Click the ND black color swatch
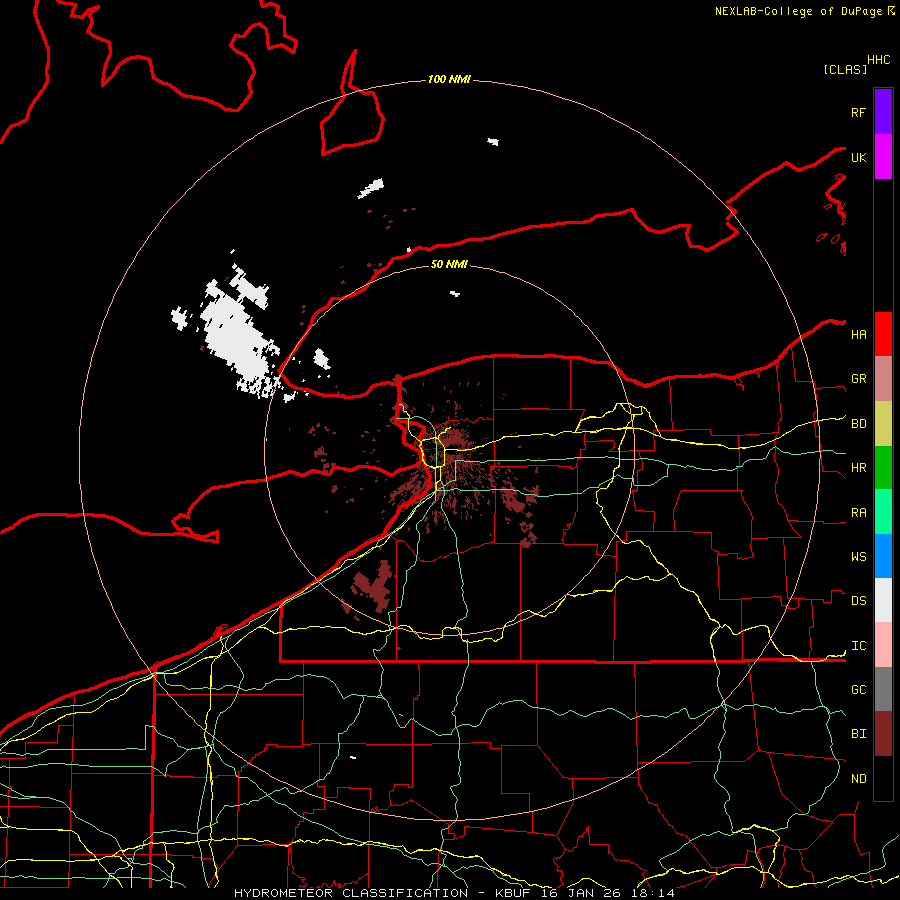Screen dimensions: 900x900 [x=883, y=778]
